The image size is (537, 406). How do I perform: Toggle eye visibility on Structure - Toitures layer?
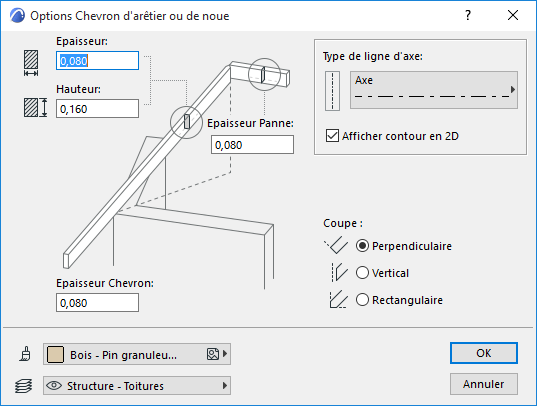[54, 385]
